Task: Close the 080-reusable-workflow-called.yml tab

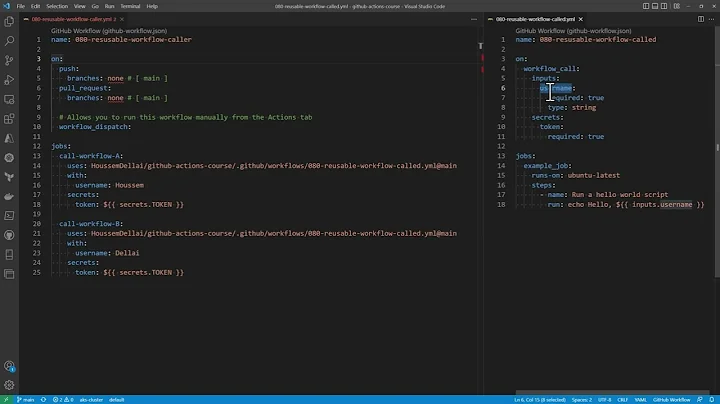Action: coord(580,19)
